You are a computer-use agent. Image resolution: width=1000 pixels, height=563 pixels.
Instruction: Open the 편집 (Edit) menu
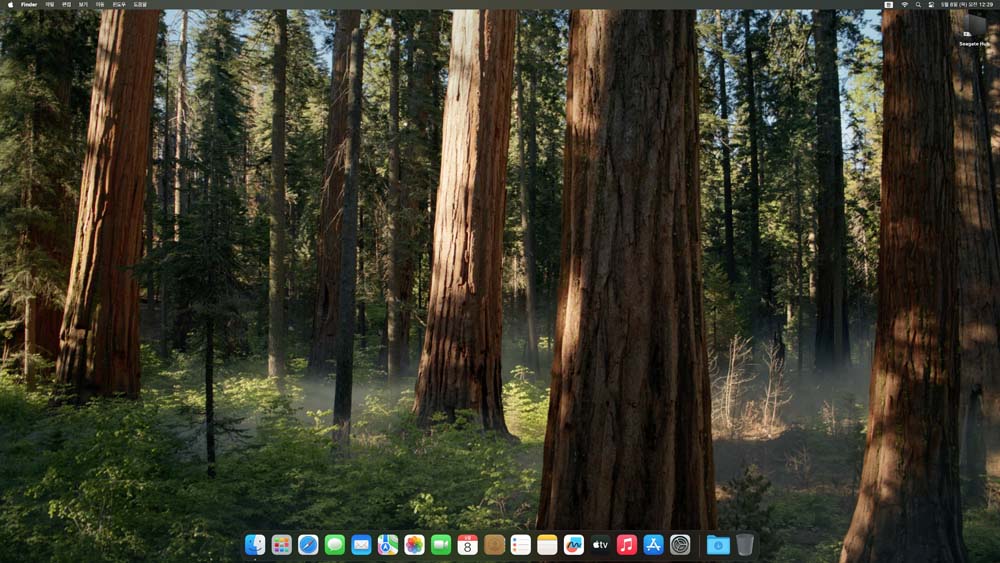[x=66, y=4]
